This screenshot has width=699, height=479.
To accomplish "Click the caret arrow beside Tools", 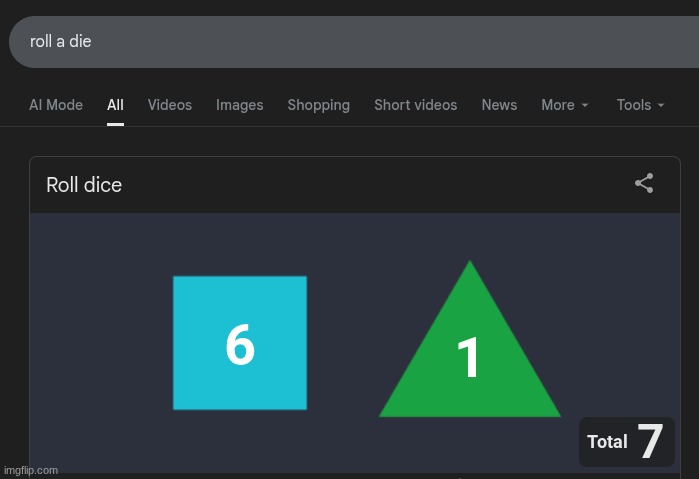I will (x=661, y=106).
